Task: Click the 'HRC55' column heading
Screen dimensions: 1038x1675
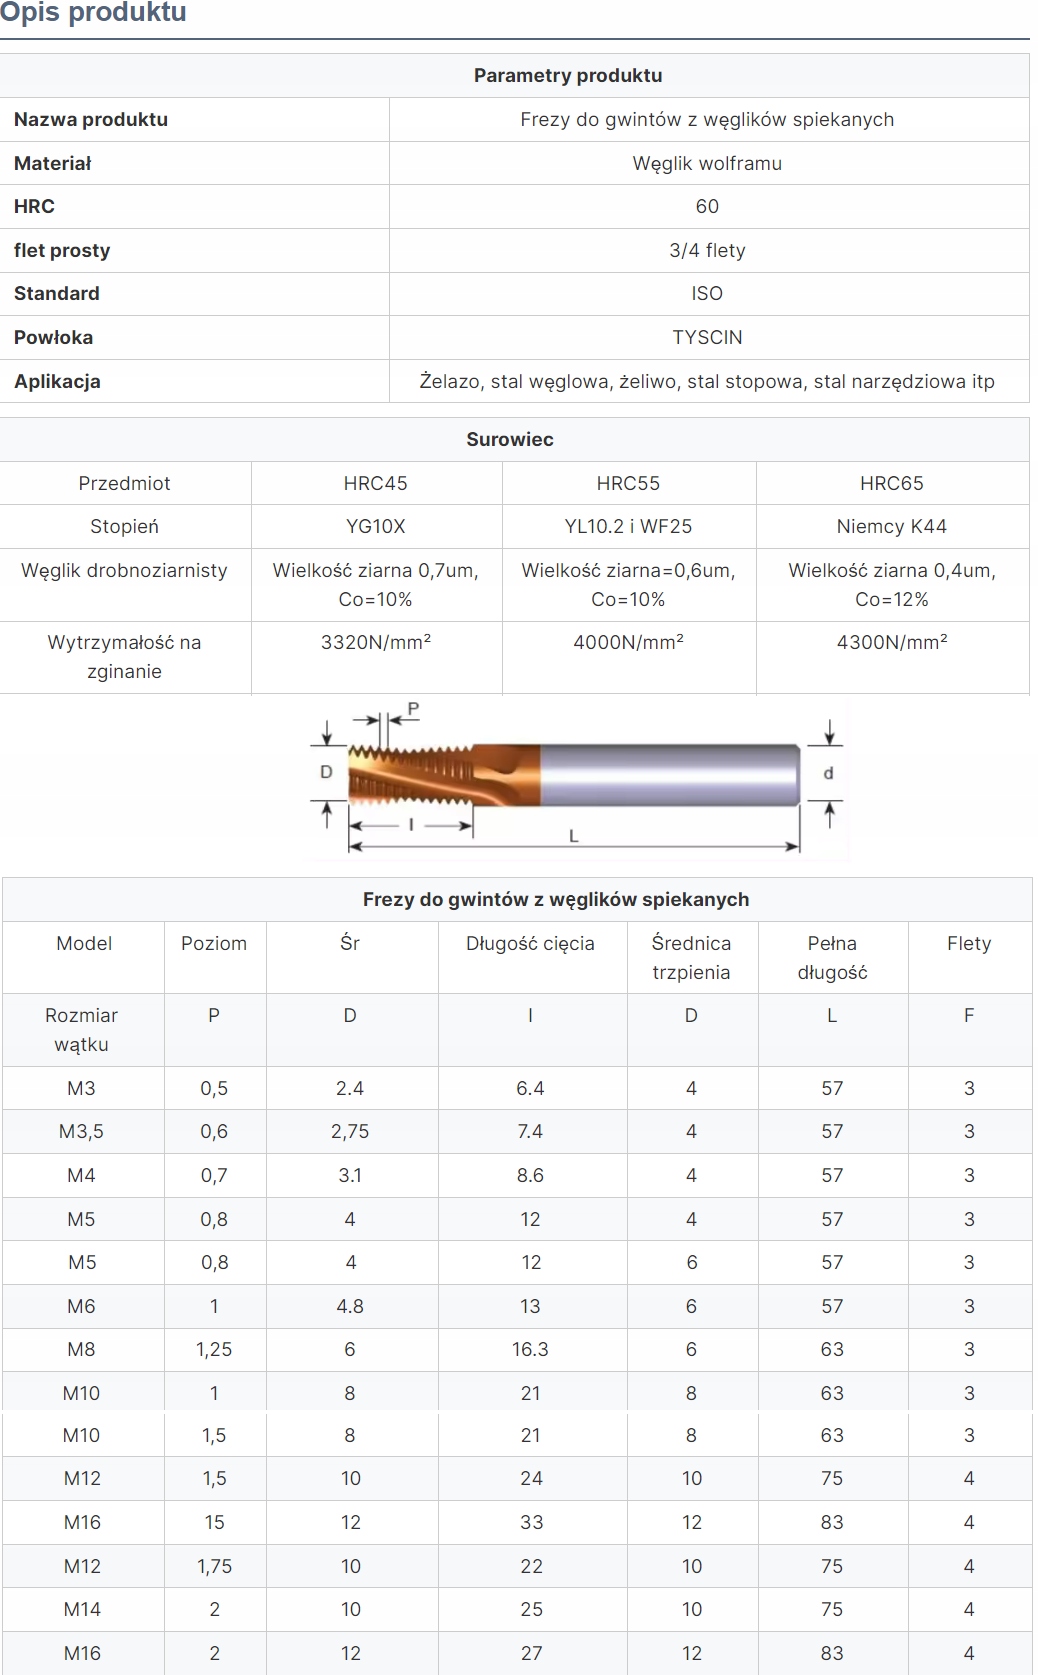Action: tap(628, 483)
